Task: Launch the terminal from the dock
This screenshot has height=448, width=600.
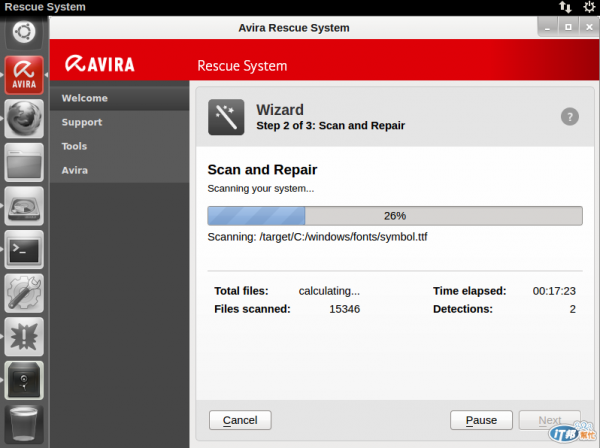Action: click(24, 249)
